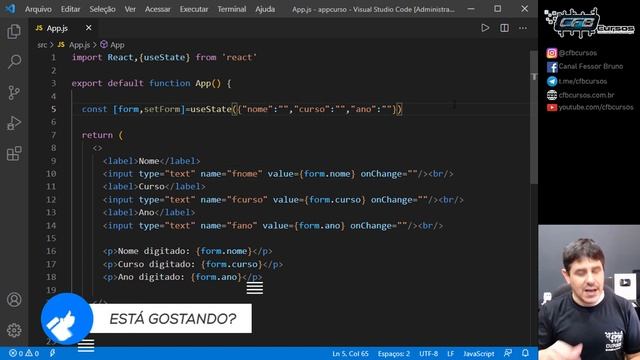
Task: Click the vertical scrollbar of editor
Action: 534,117
